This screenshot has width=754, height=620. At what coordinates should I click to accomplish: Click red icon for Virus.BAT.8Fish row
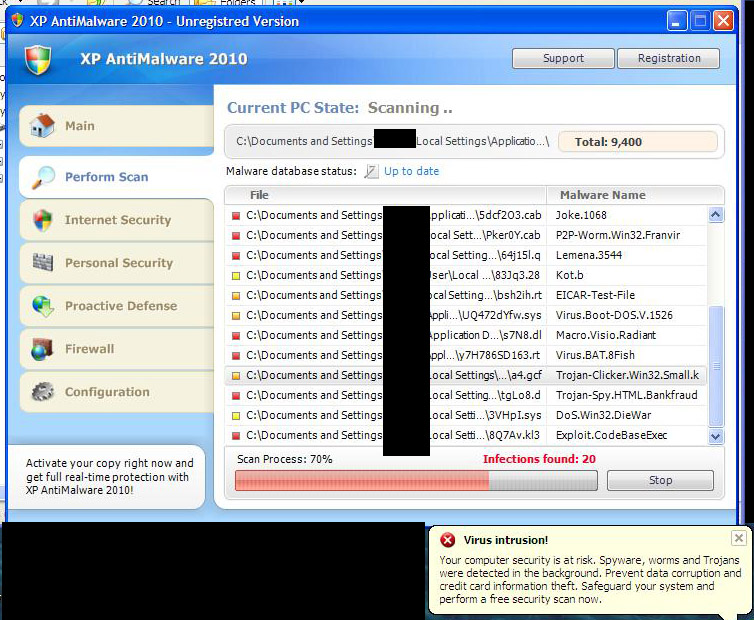click(x=236, y=356)
